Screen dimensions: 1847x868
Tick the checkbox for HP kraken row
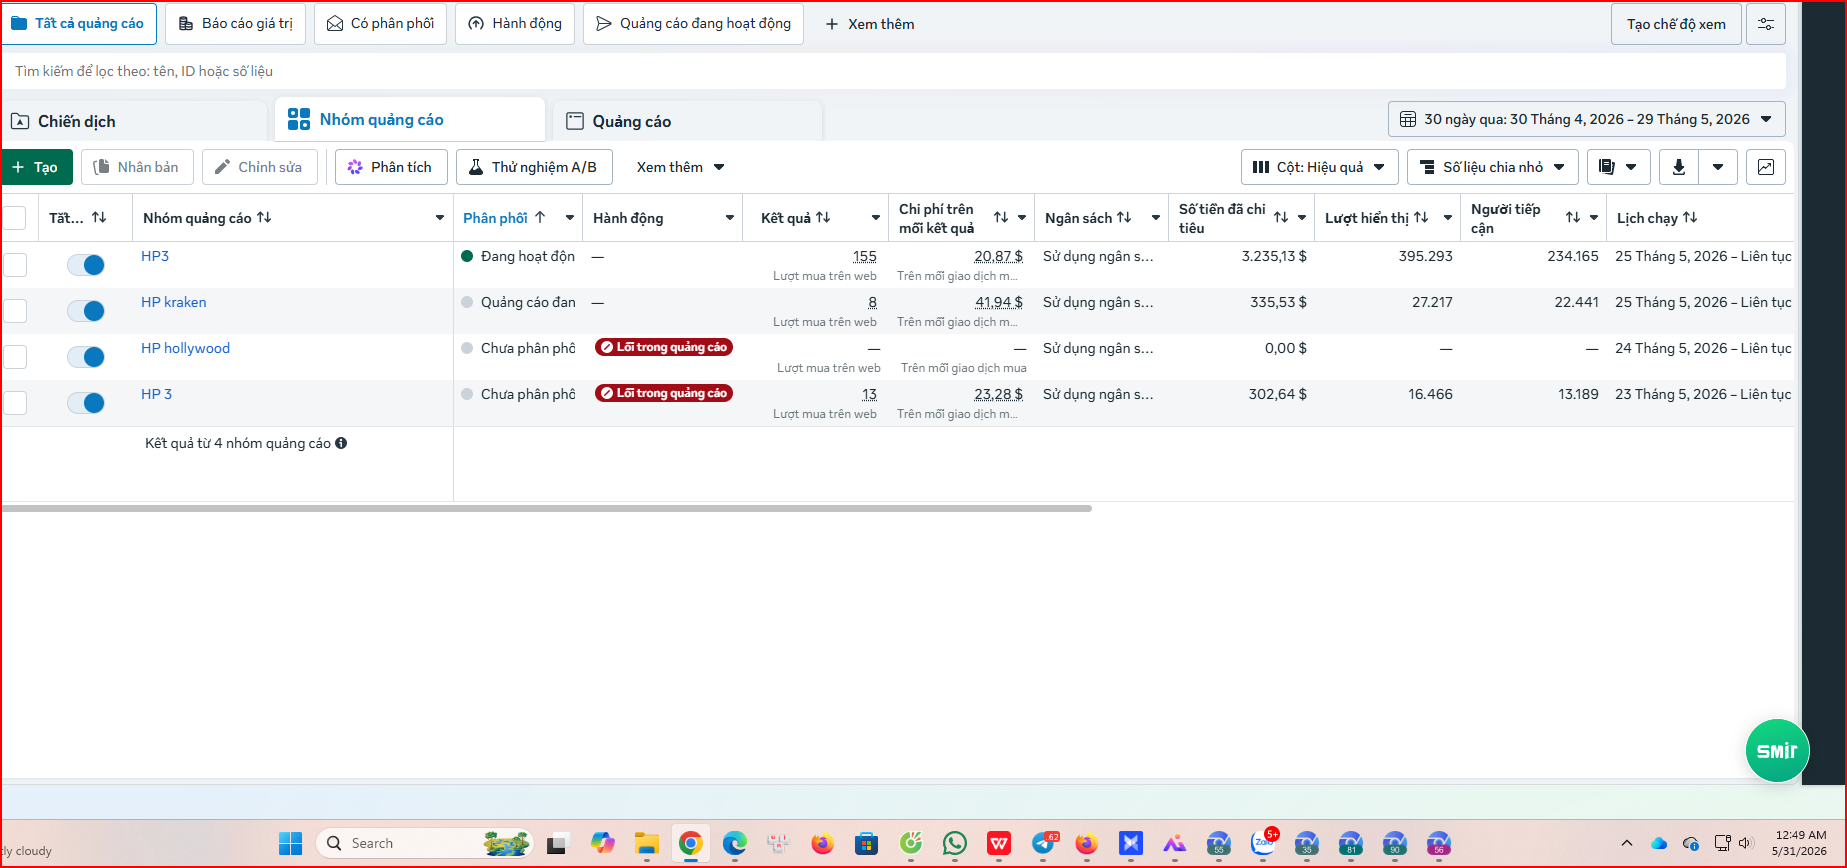[x=15, y=311]
